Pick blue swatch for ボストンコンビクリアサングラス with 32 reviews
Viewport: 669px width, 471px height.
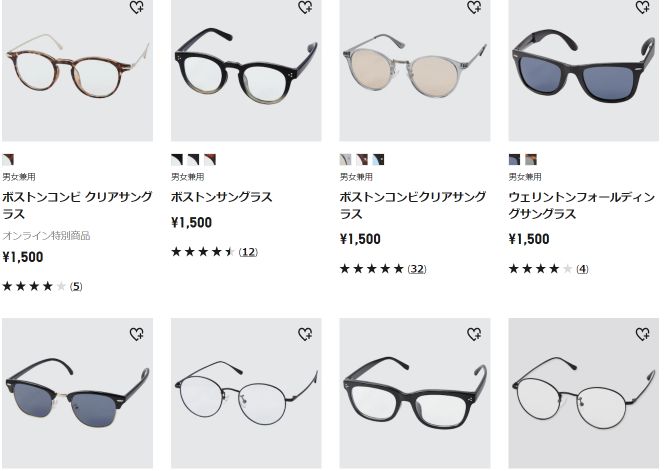pos(378,160)
